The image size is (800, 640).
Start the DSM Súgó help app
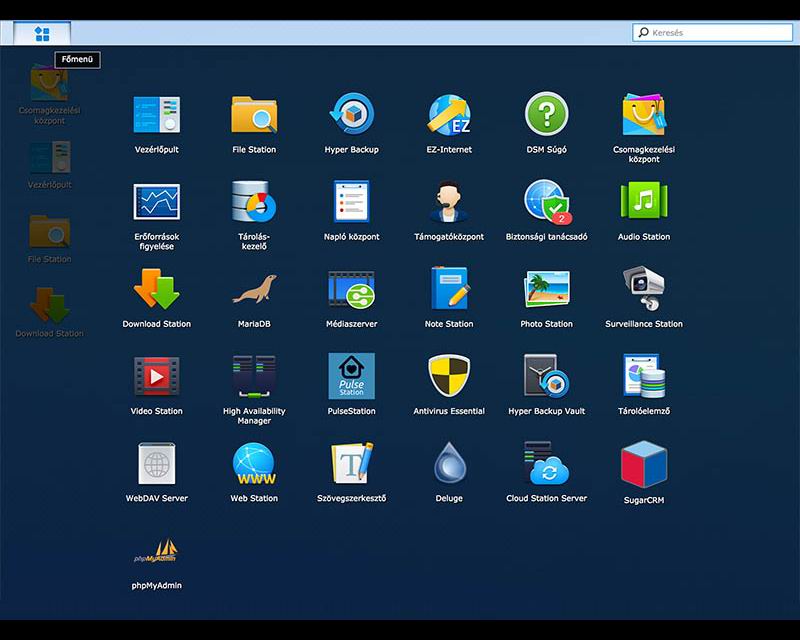[546, 113]
